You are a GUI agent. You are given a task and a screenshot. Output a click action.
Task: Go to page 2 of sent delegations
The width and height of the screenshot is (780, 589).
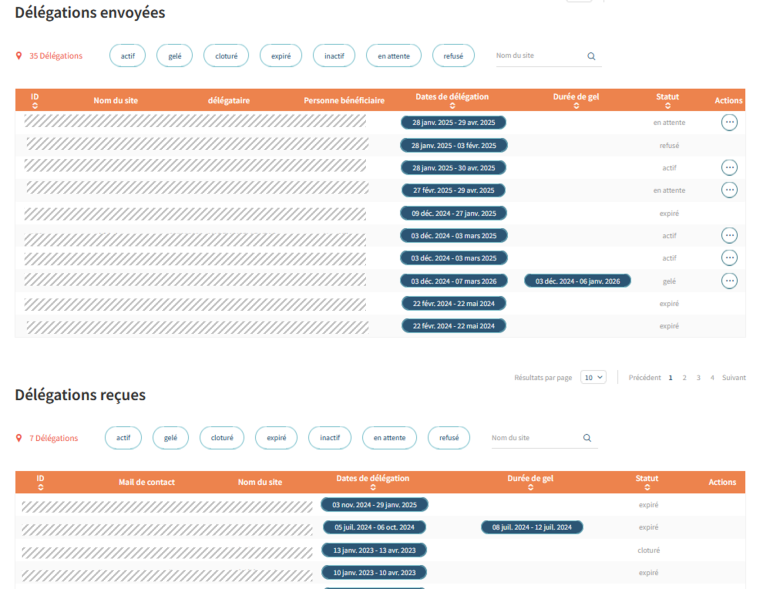point(684,378)
